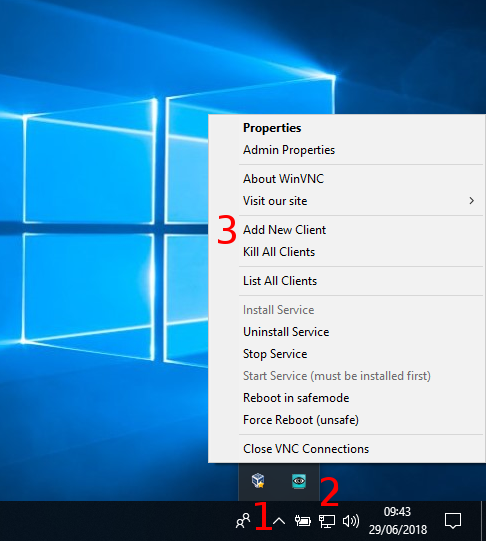Click the battery power tray icon
Viewport: 486px width, 541px height.
[x=302, y=521]
